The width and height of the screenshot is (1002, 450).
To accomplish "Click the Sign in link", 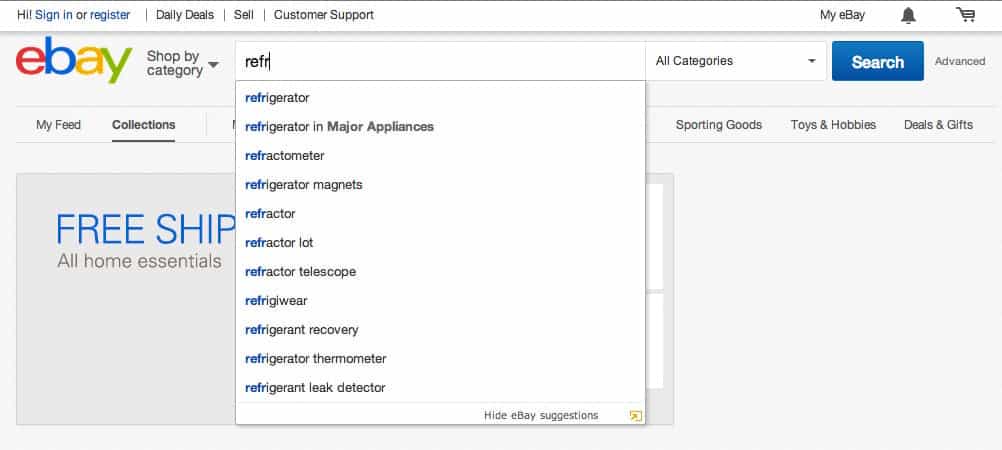I will coord(54,15).
